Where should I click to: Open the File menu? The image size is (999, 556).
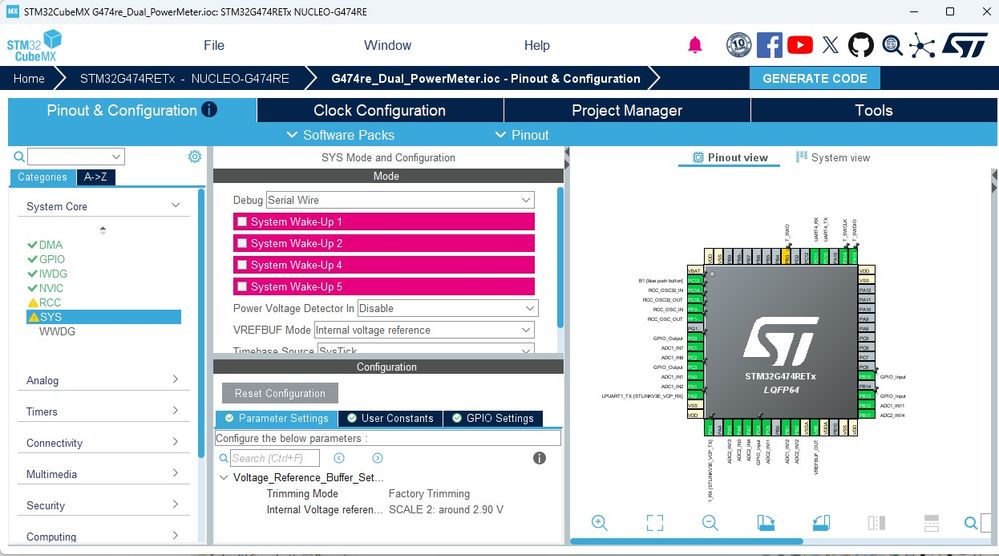click(x=214, y=45)
